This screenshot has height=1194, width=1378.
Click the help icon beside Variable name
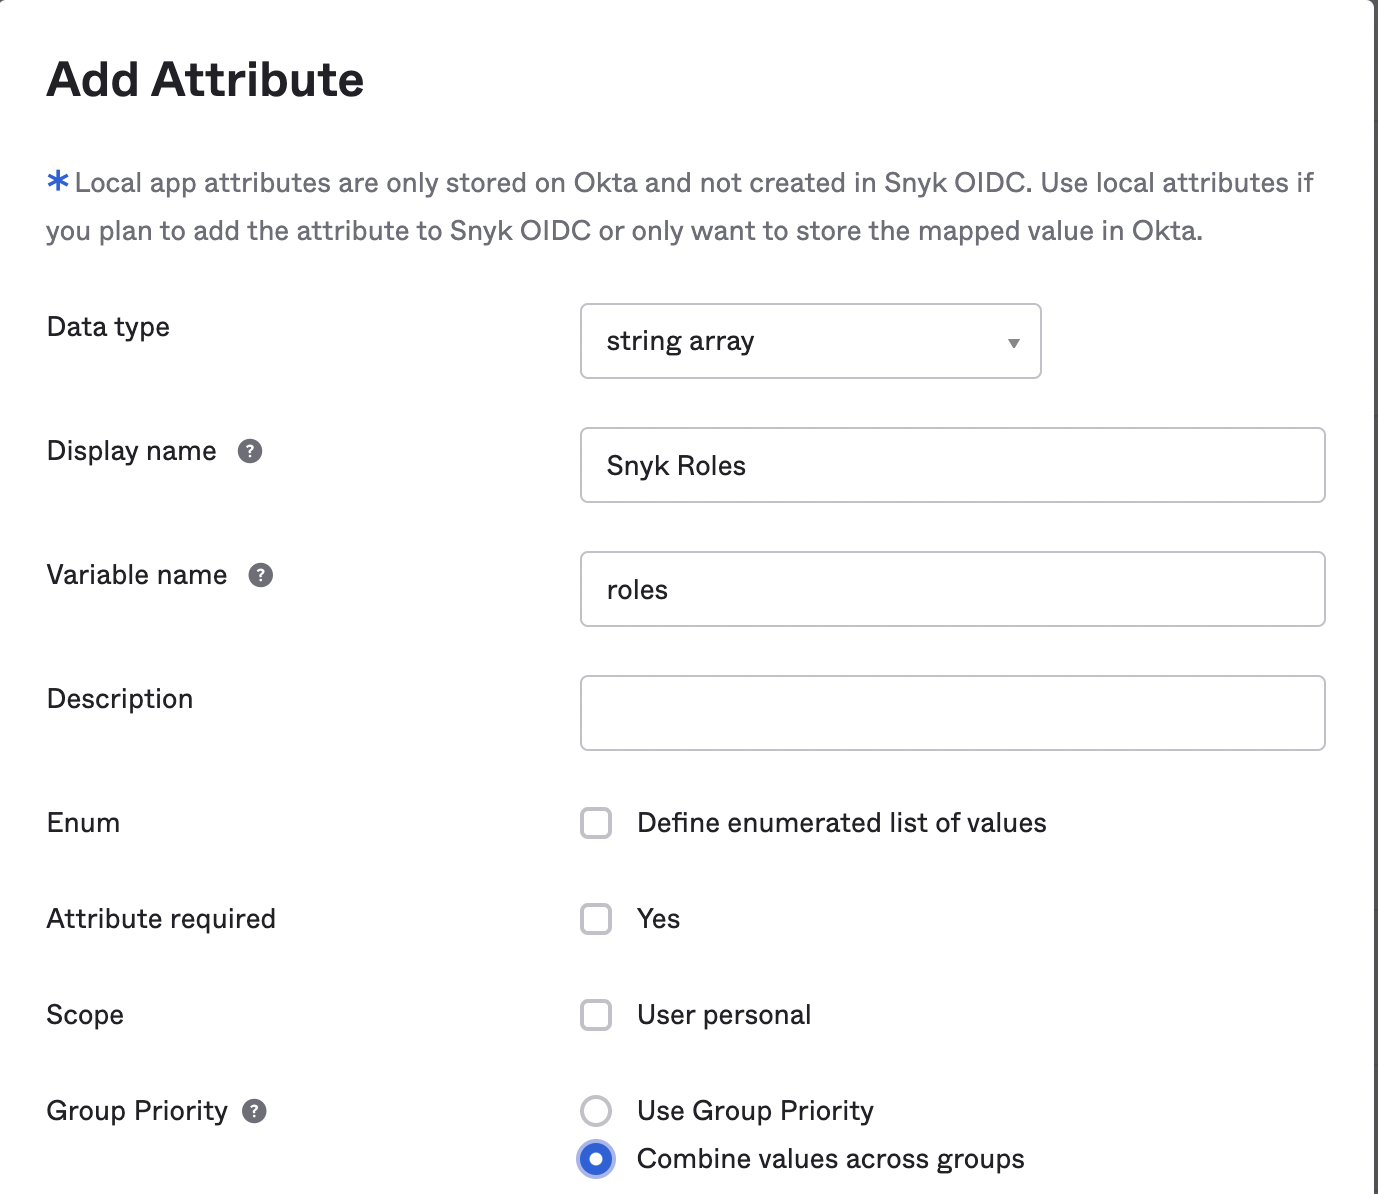pos(260,575)
